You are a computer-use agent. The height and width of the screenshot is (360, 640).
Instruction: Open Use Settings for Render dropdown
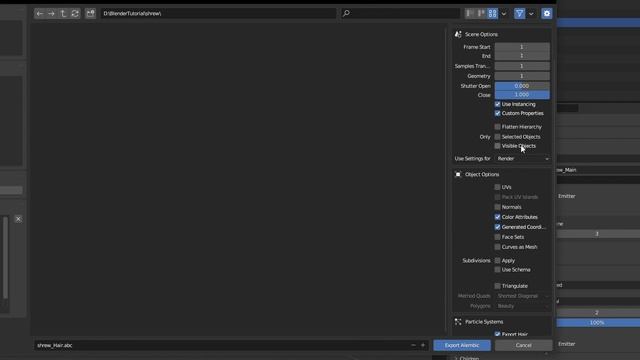[x=522, y=158]
